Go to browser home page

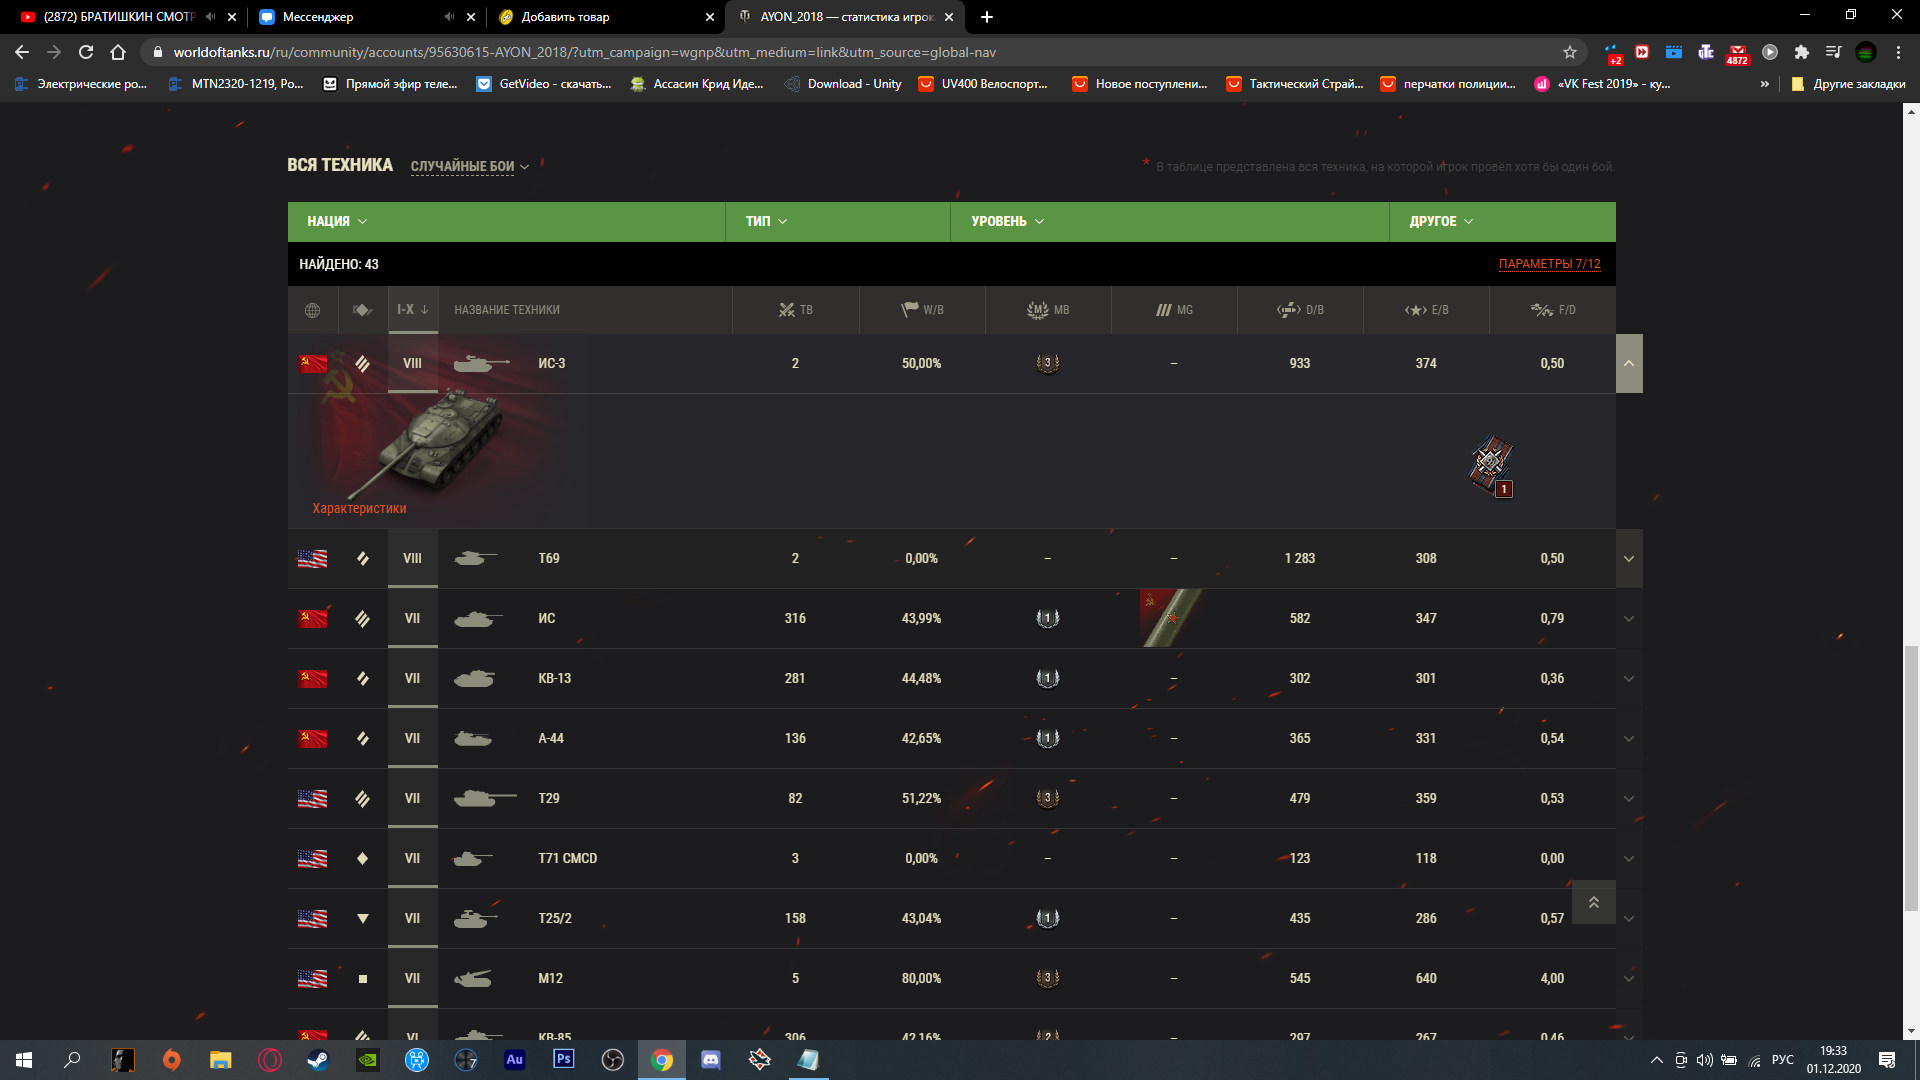pyautogui.click(x=118, y=52)
